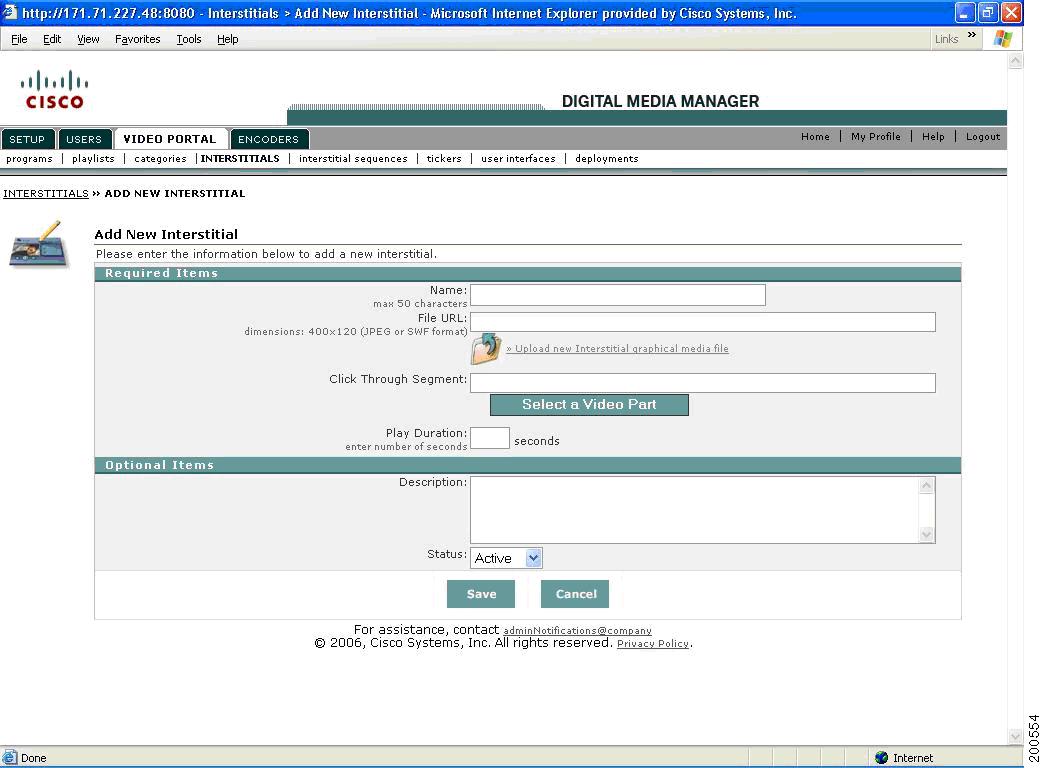This screenshot has height=768, width=1042.
Task: Click the adminNotifications@company email link
Action: click(577, 630)
